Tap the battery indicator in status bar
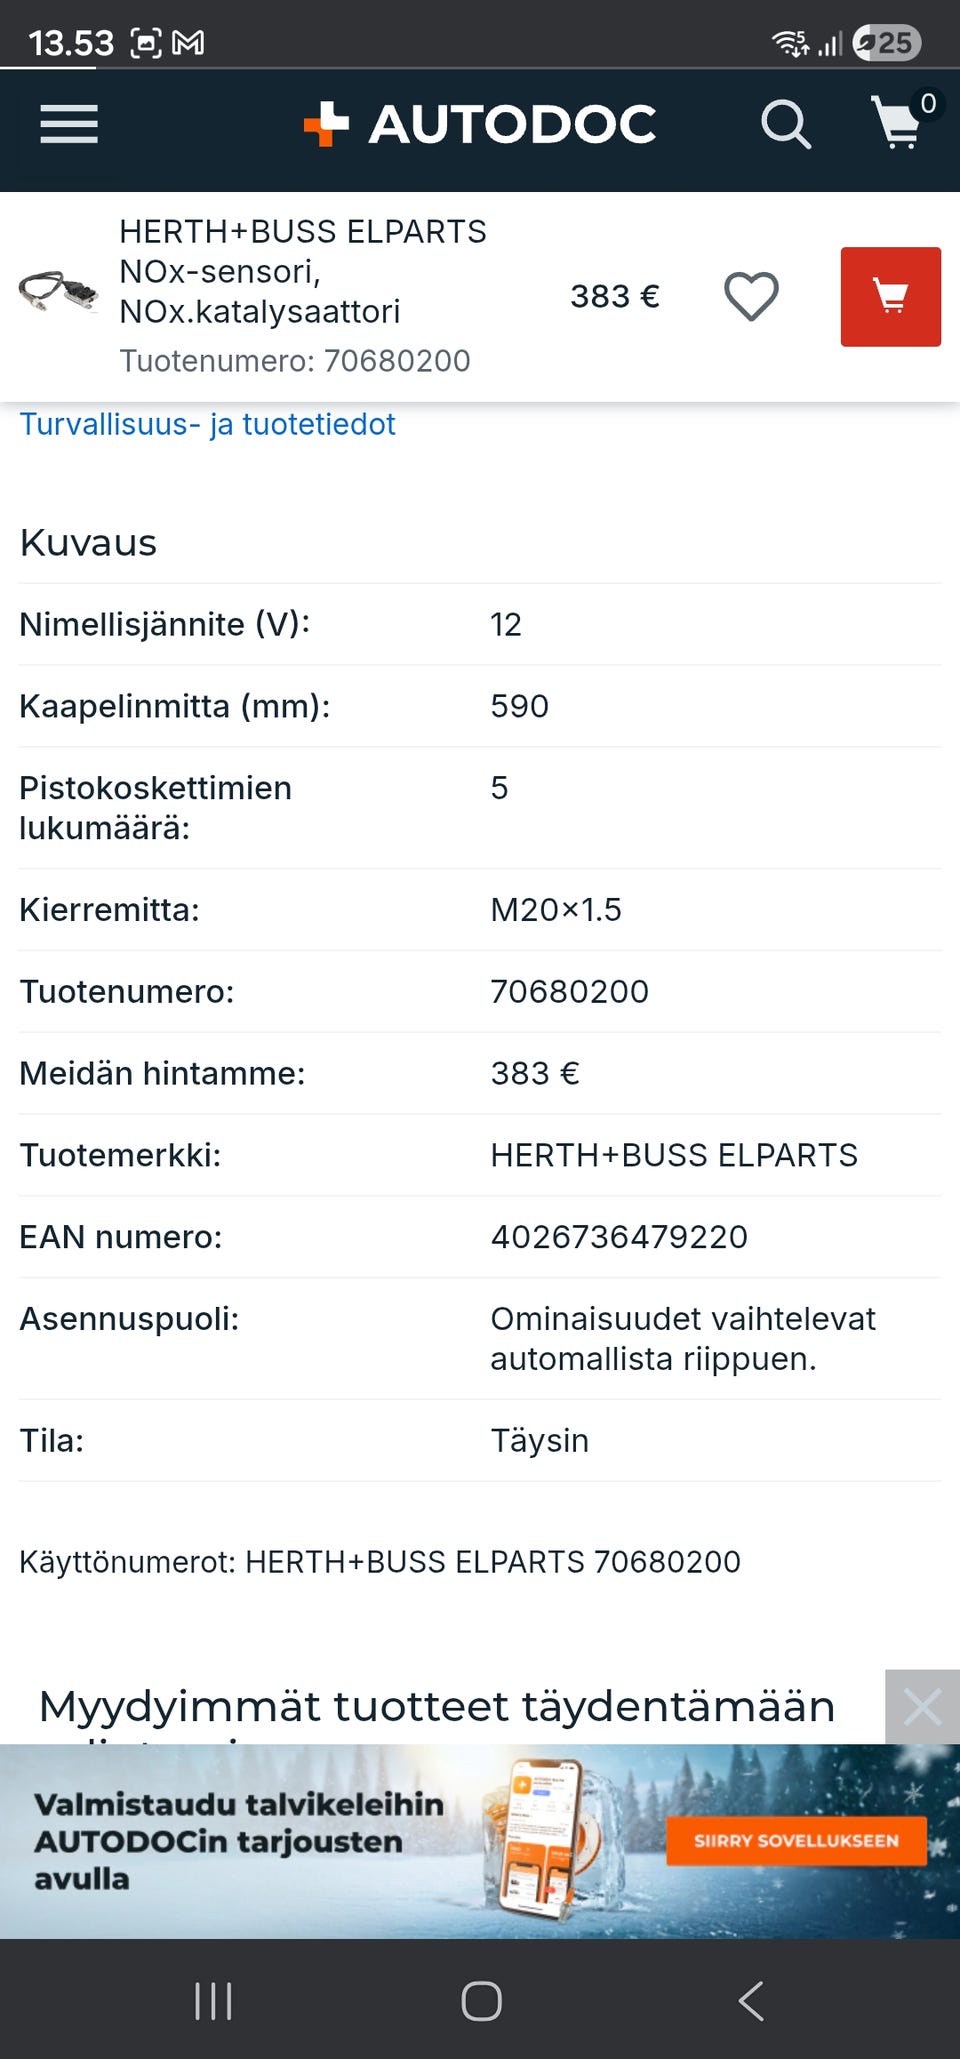 [x=887, y=43]
